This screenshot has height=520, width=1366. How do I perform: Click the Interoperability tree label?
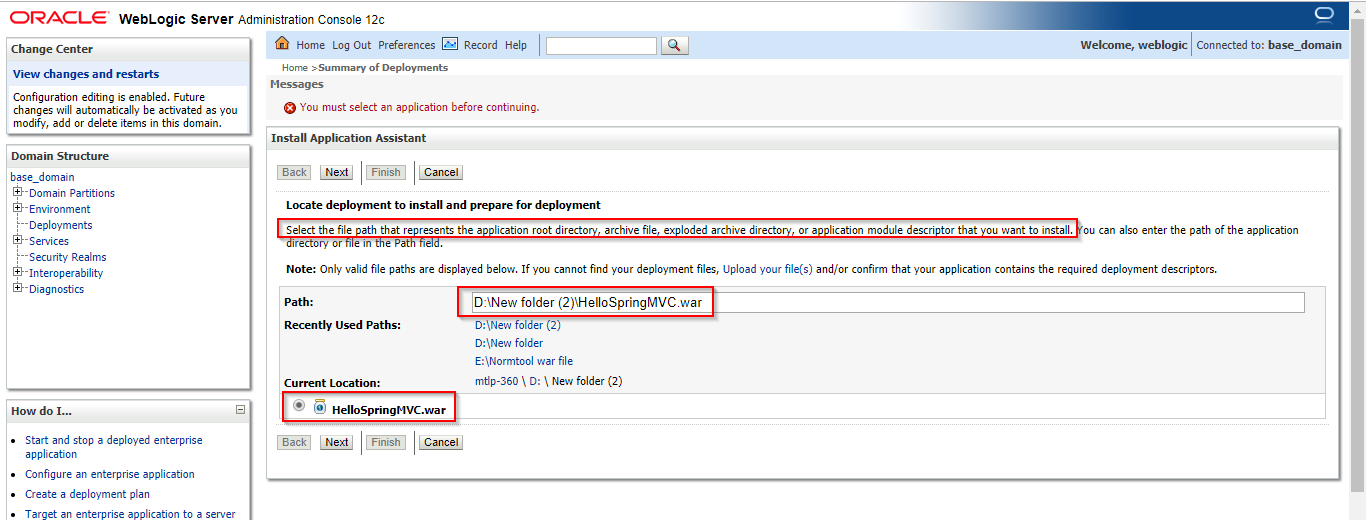point(66,273)
